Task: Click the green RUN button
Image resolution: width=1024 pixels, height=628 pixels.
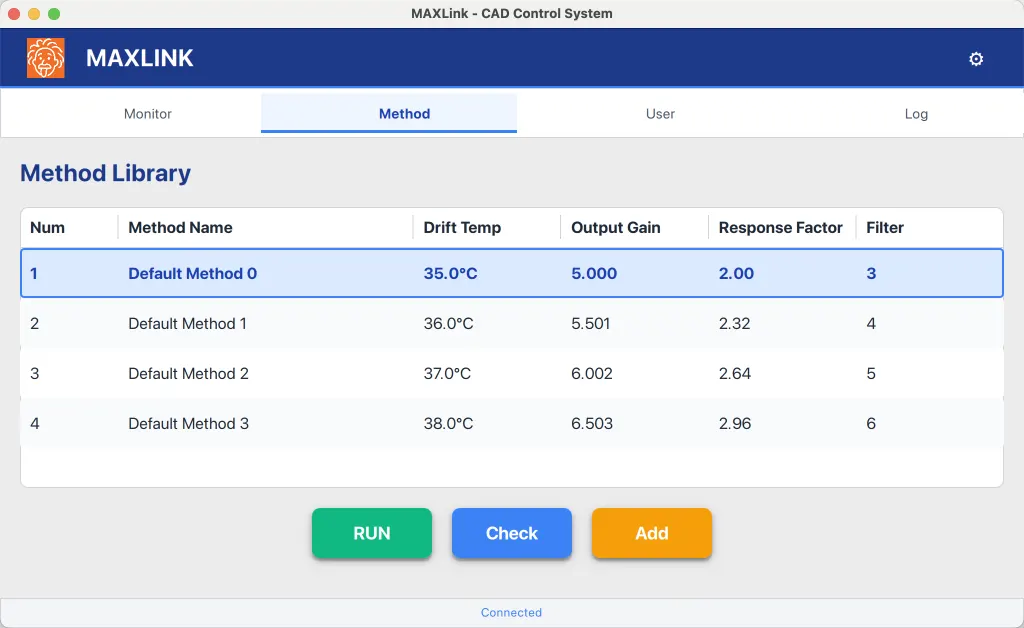Action: point(372,533)
